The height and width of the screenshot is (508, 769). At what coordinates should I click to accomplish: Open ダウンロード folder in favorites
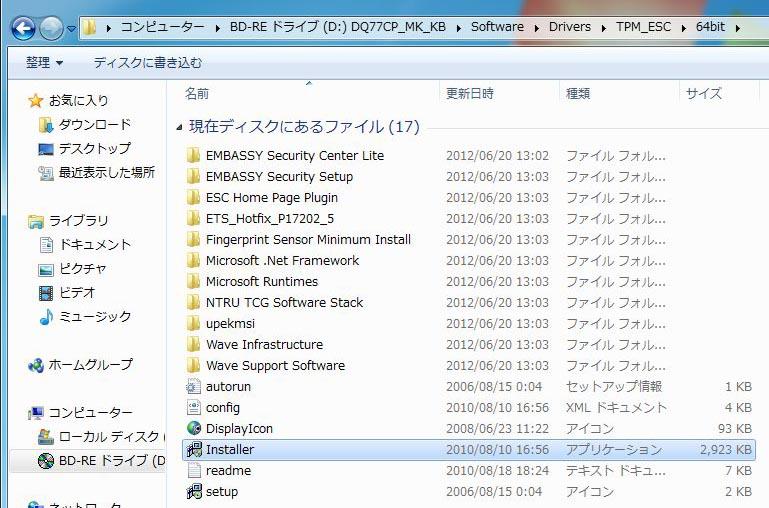click(x=84, y=125)
